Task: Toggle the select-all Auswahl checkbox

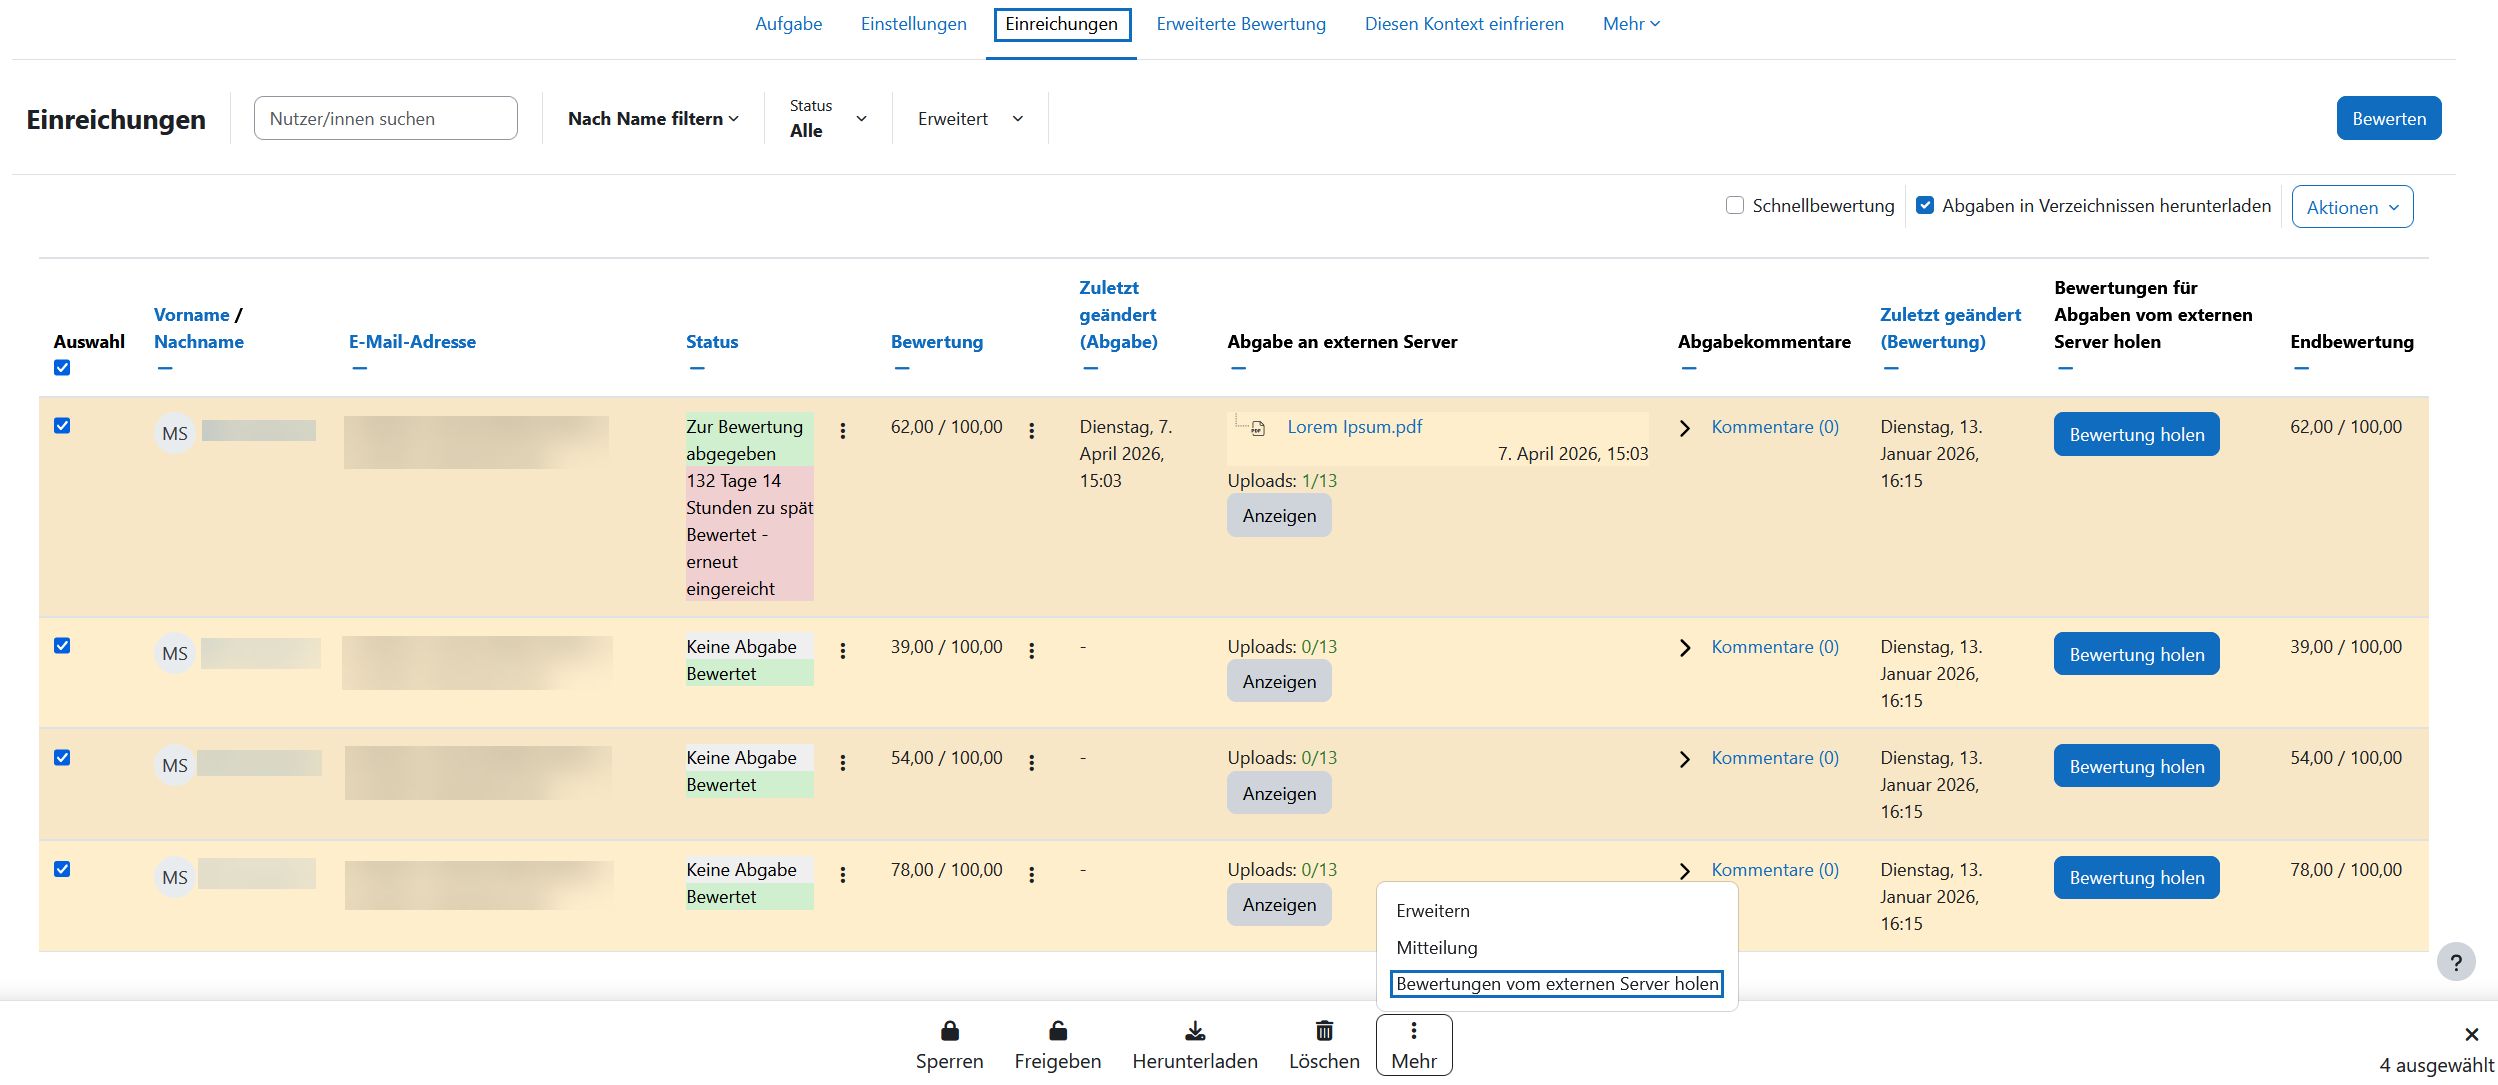Action: coord(62,368)
